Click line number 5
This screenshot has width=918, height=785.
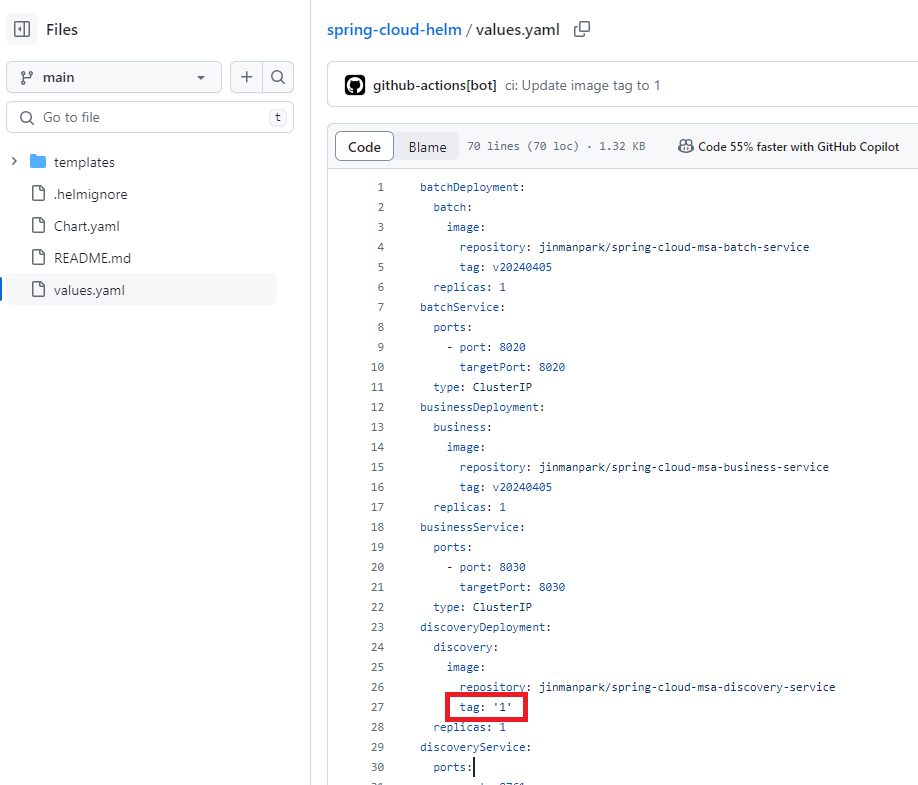point(381,268)
